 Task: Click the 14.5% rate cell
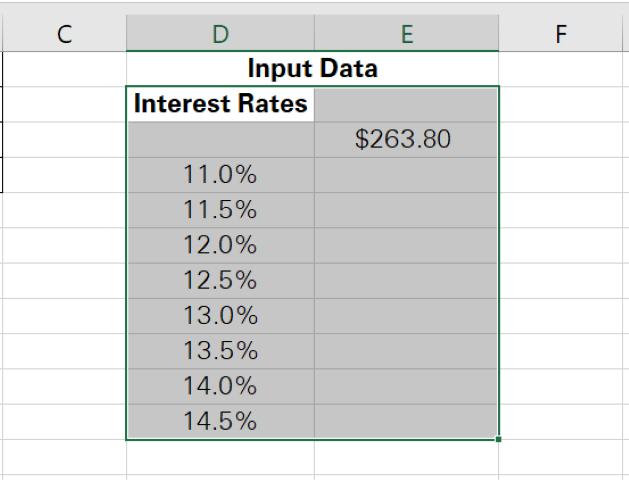click(220, 421)
